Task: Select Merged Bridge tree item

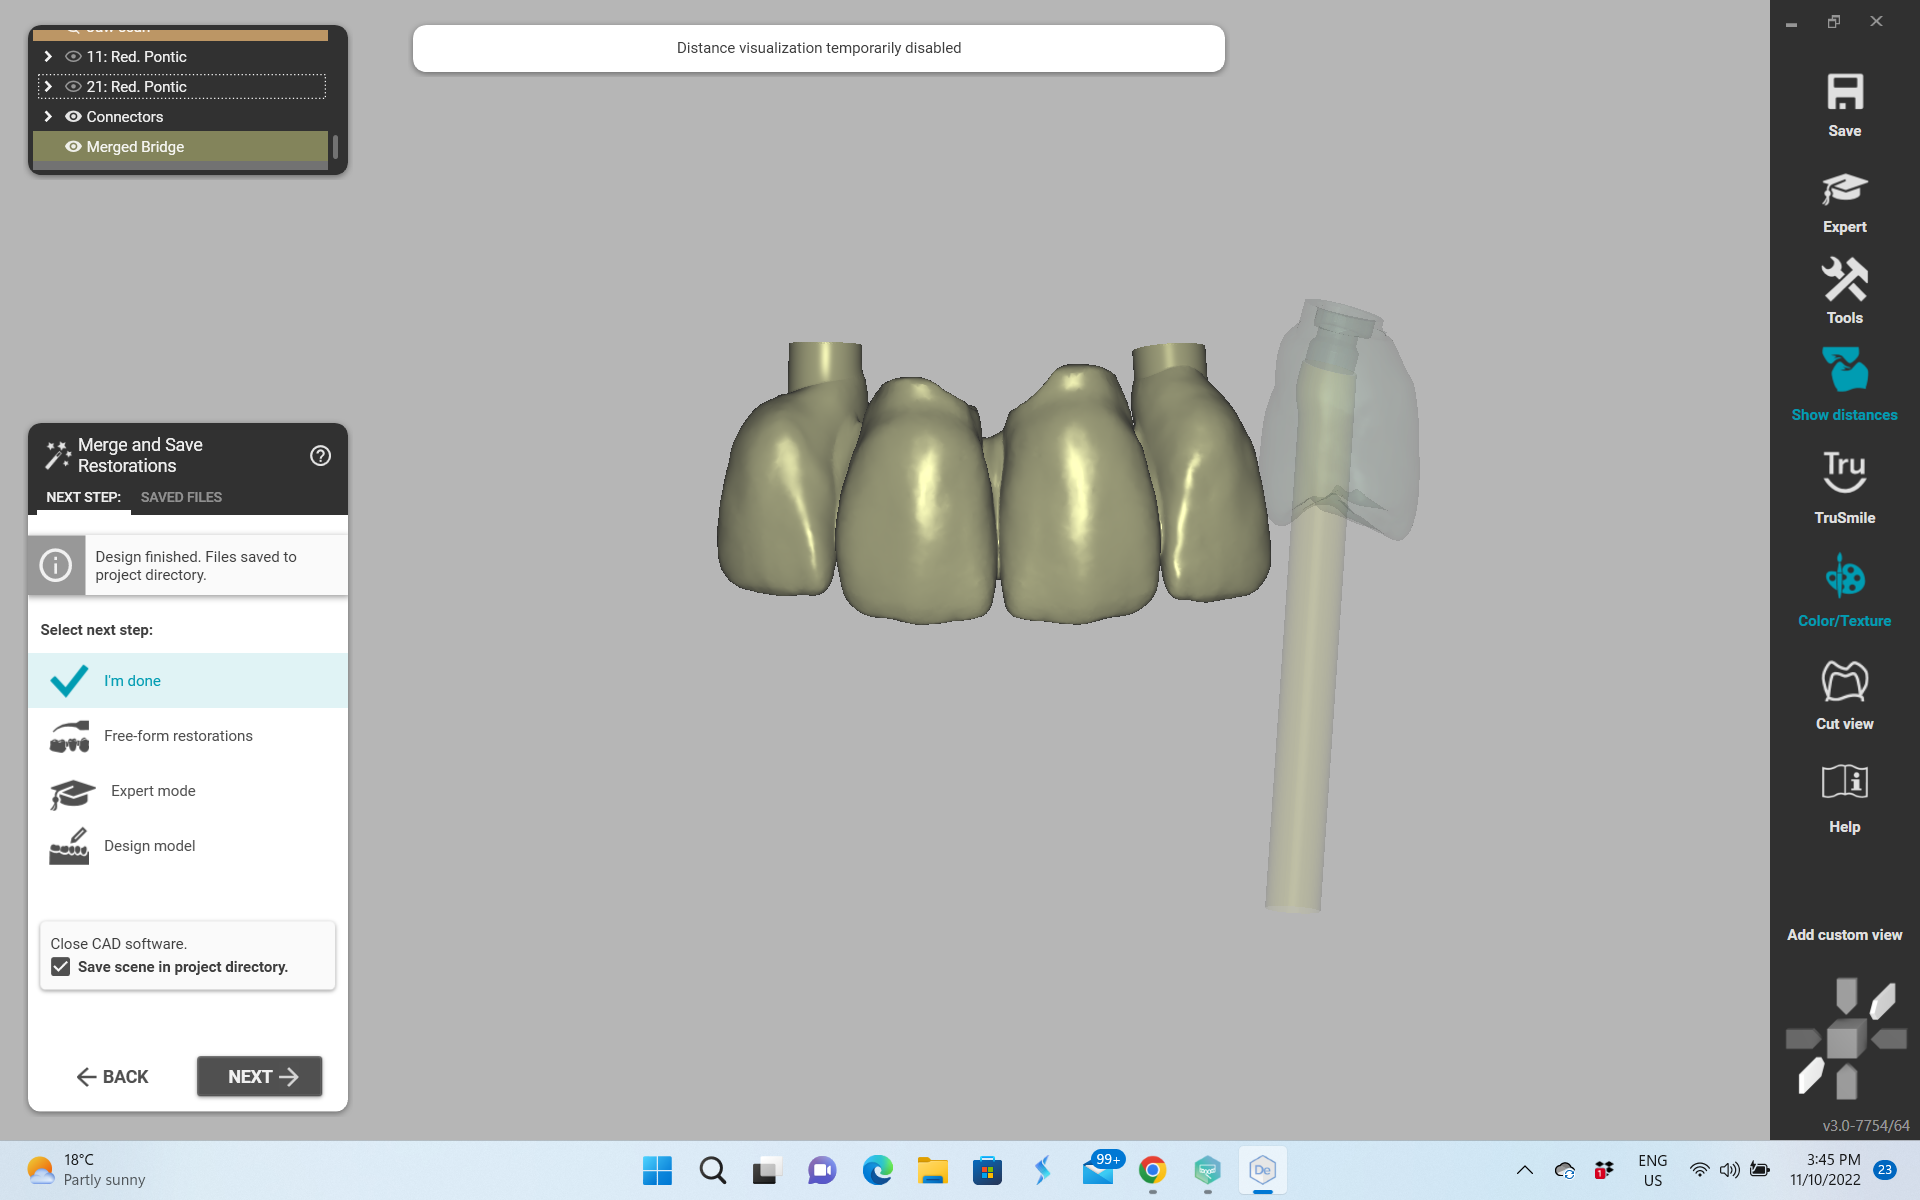Action: point(180,147)
